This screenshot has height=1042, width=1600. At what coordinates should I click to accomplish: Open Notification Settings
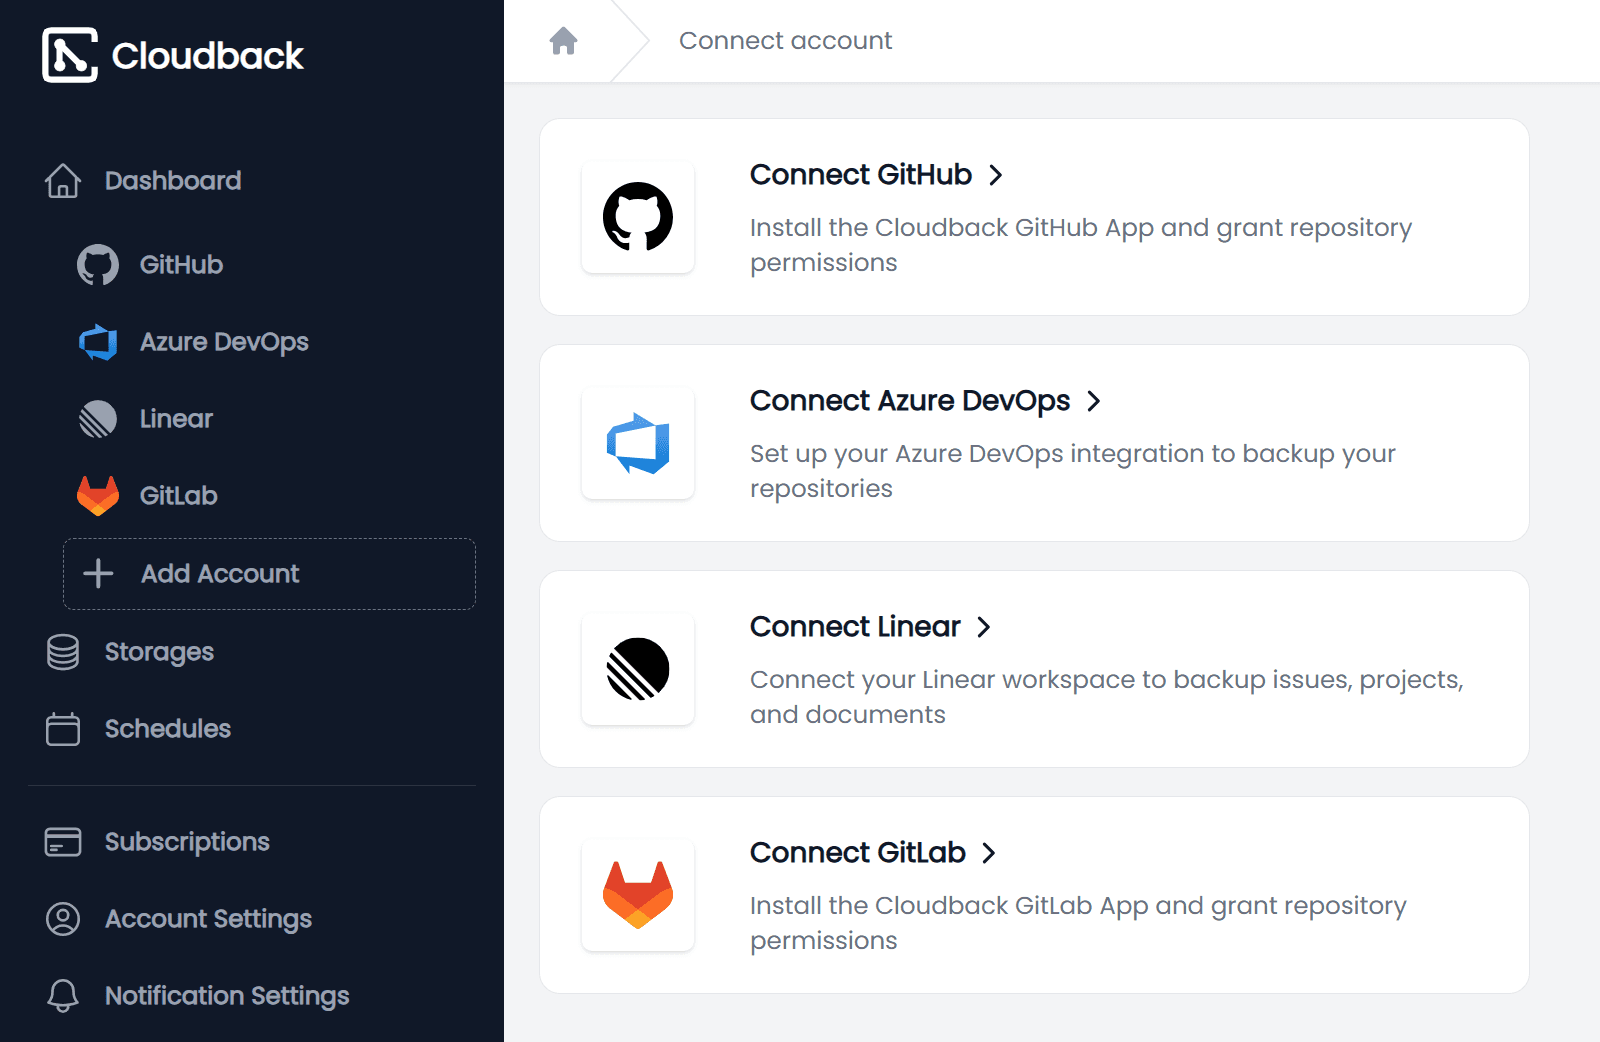pyautogui.click(x=227, y=996)
